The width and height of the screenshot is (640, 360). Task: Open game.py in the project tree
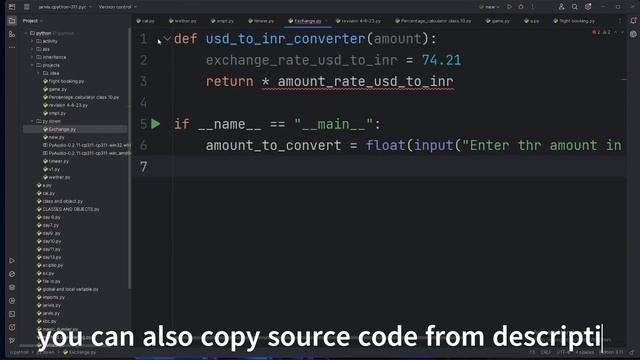pyautogui.click(x=55, y=89)
